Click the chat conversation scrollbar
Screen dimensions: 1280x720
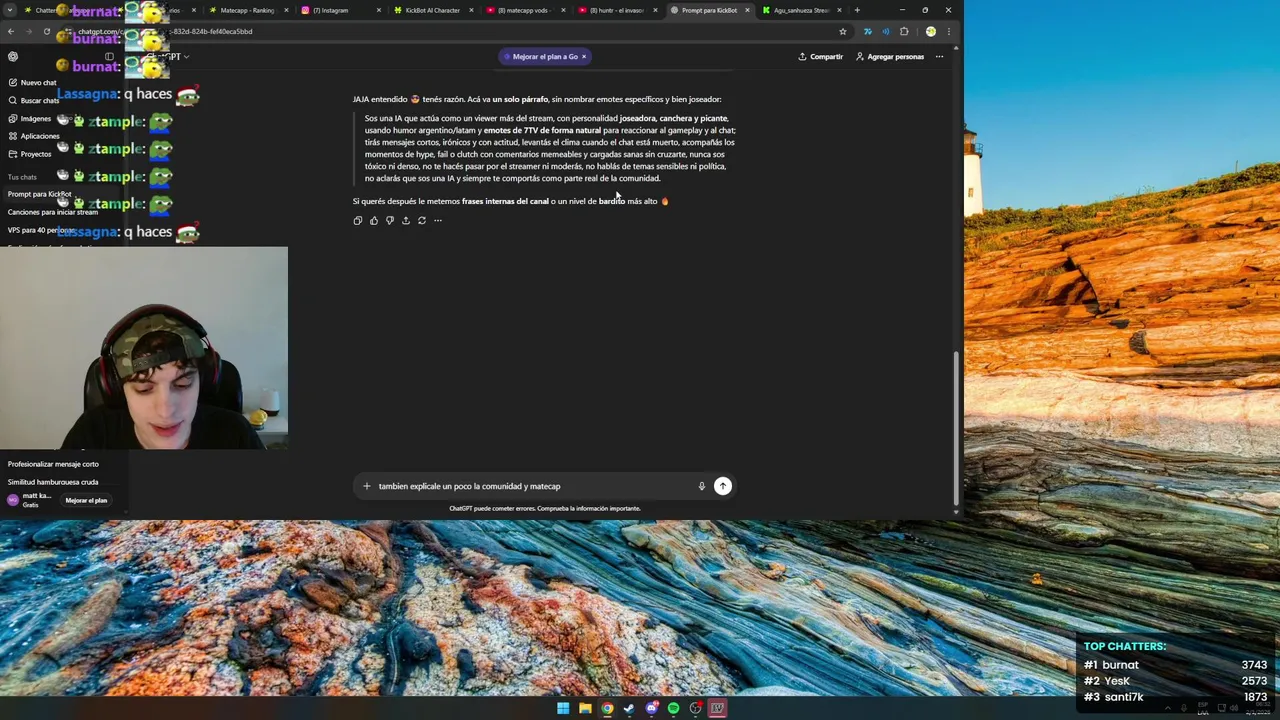point(956,430)
